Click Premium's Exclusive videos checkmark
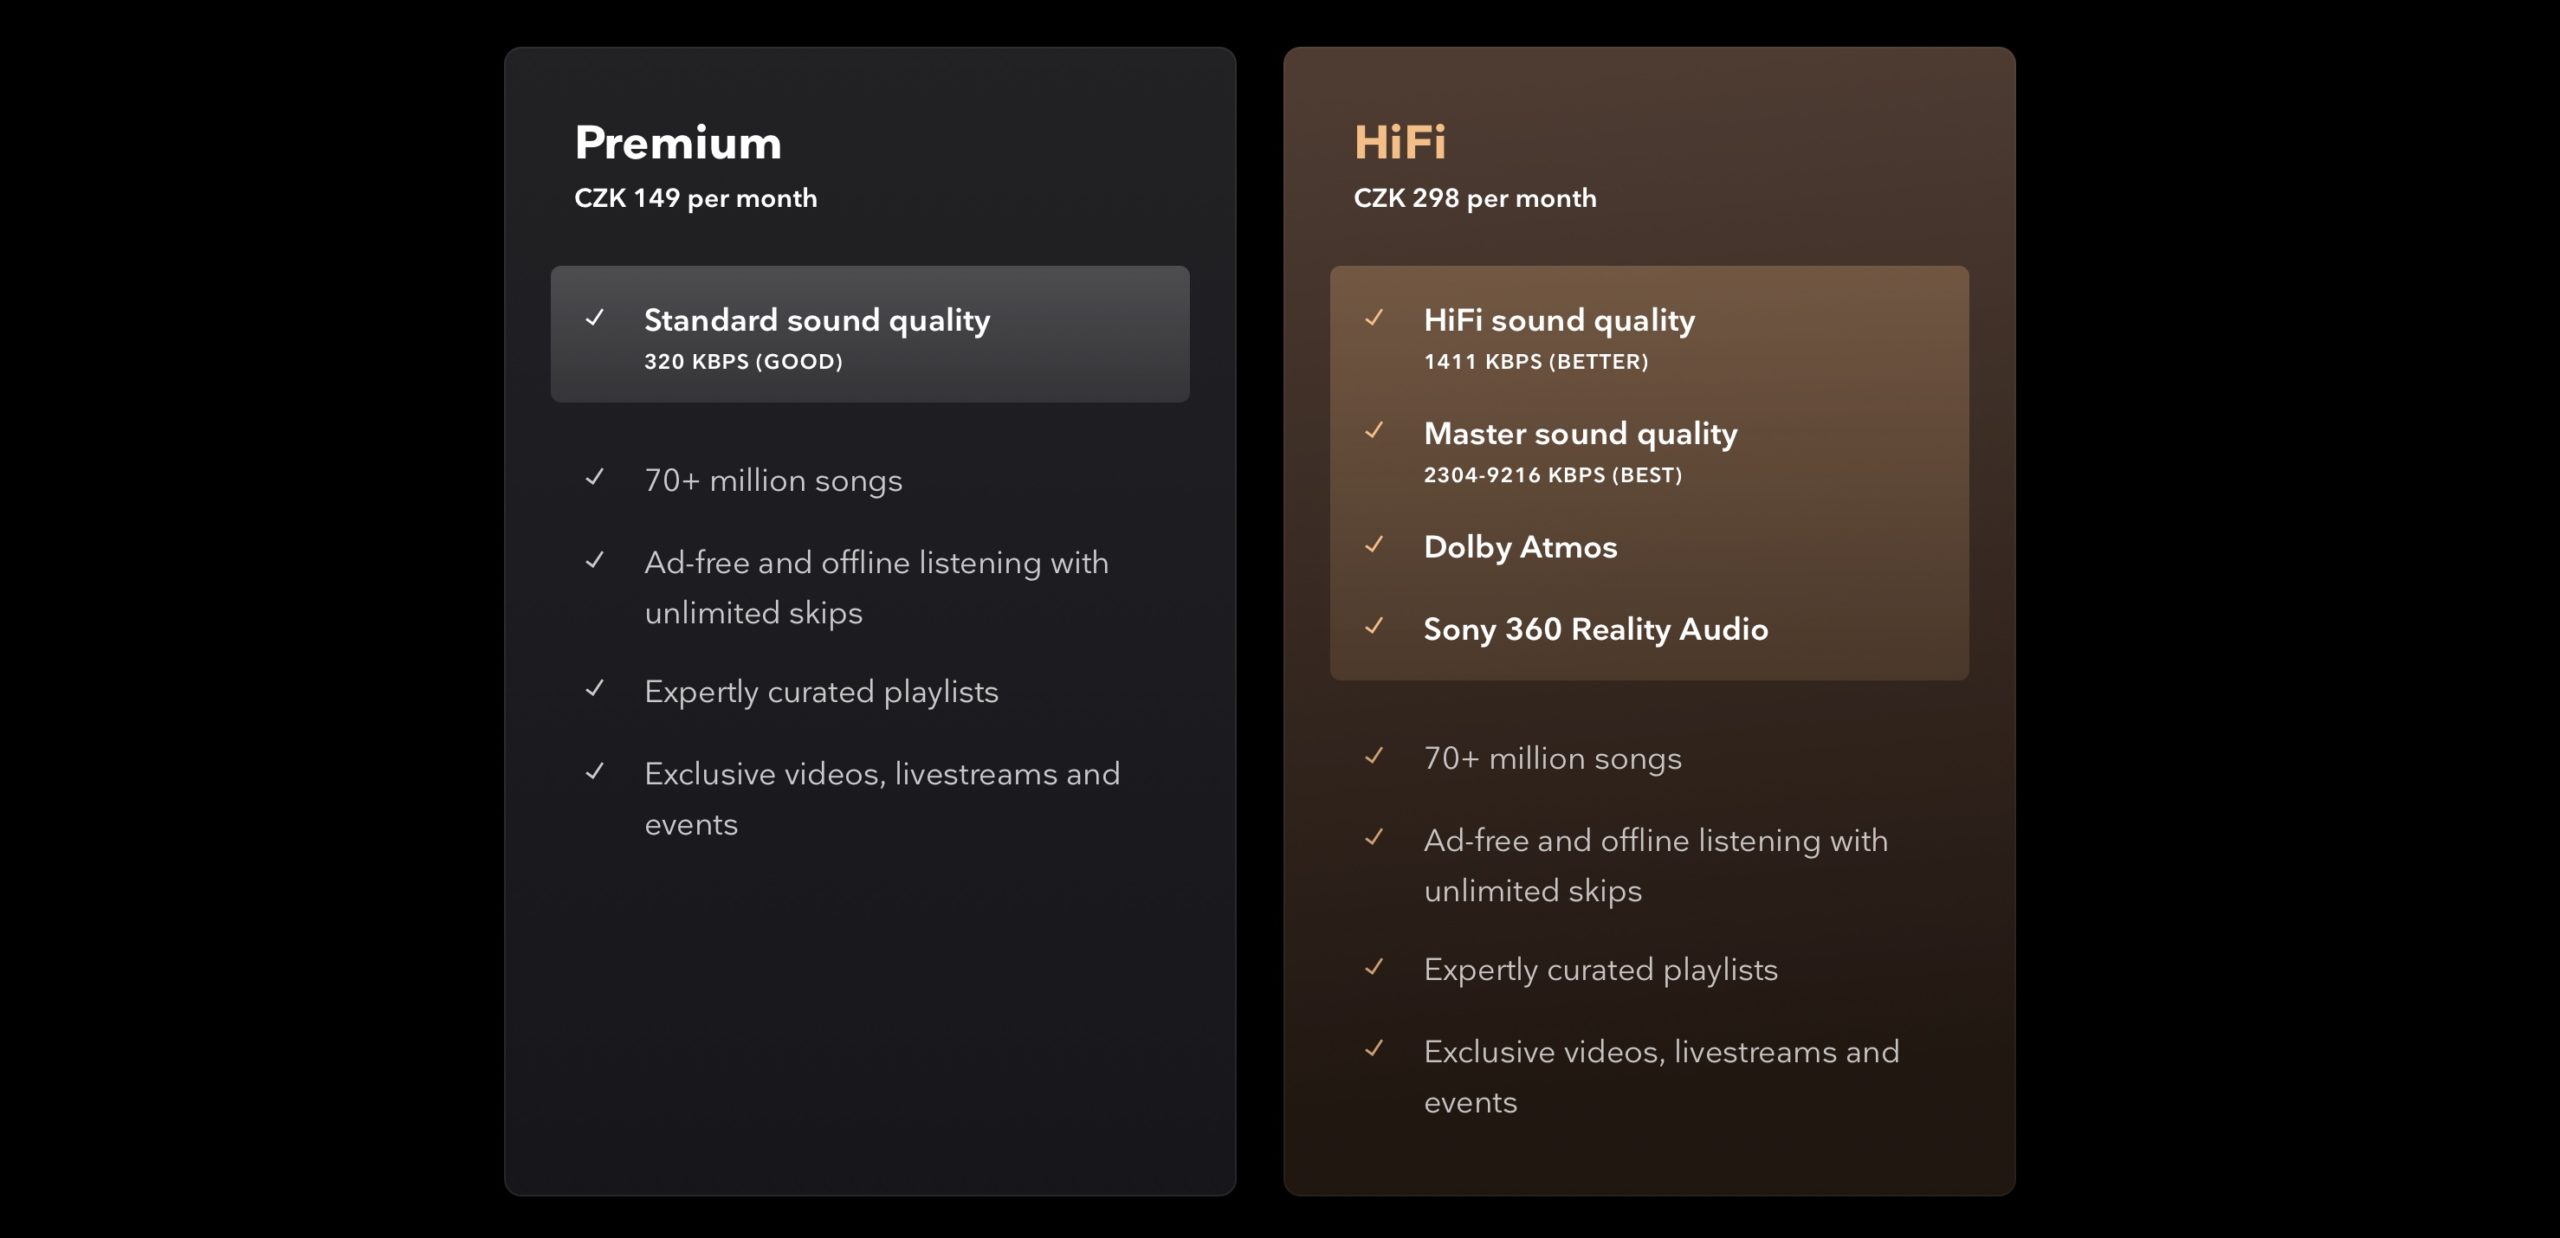The height and width of the screenshot is (1238, 2560). (595, 771)
